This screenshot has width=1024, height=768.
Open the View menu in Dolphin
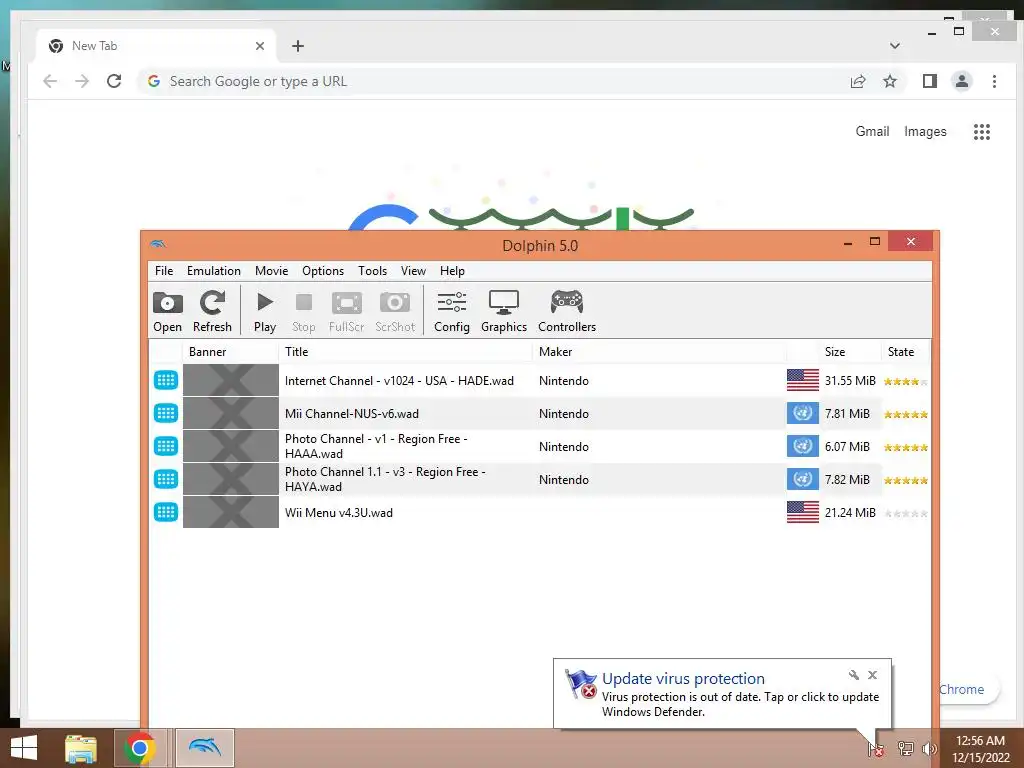click(413, 271)
